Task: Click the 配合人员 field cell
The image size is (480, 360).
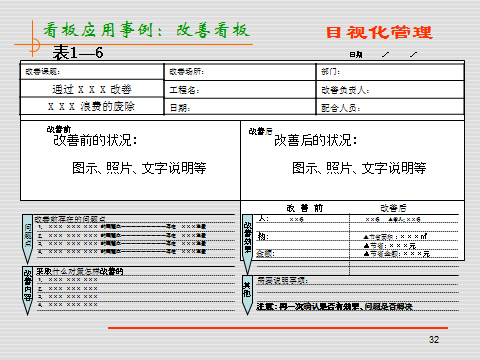Action: pyautogui.click(x=390, y=107)
